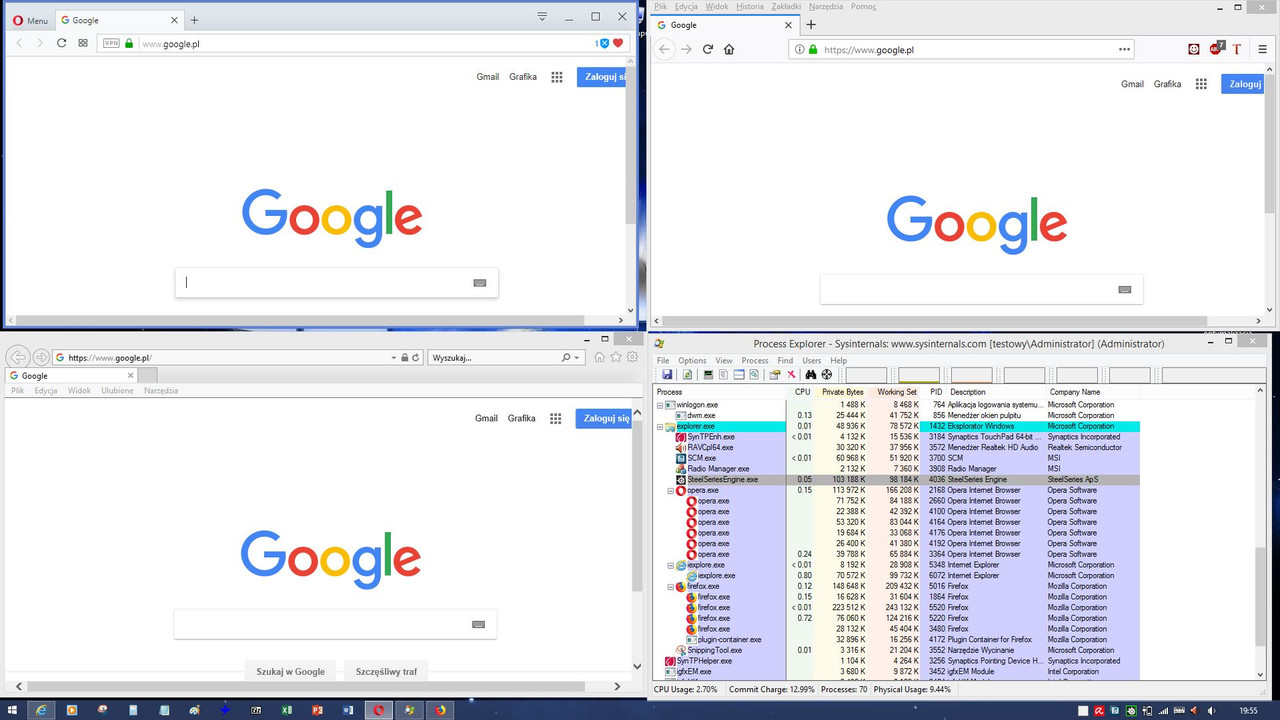Viewport: 1280px width, 720px height.
Task: Open the Historia menu in Firefox
Action: tap(750, 6)
